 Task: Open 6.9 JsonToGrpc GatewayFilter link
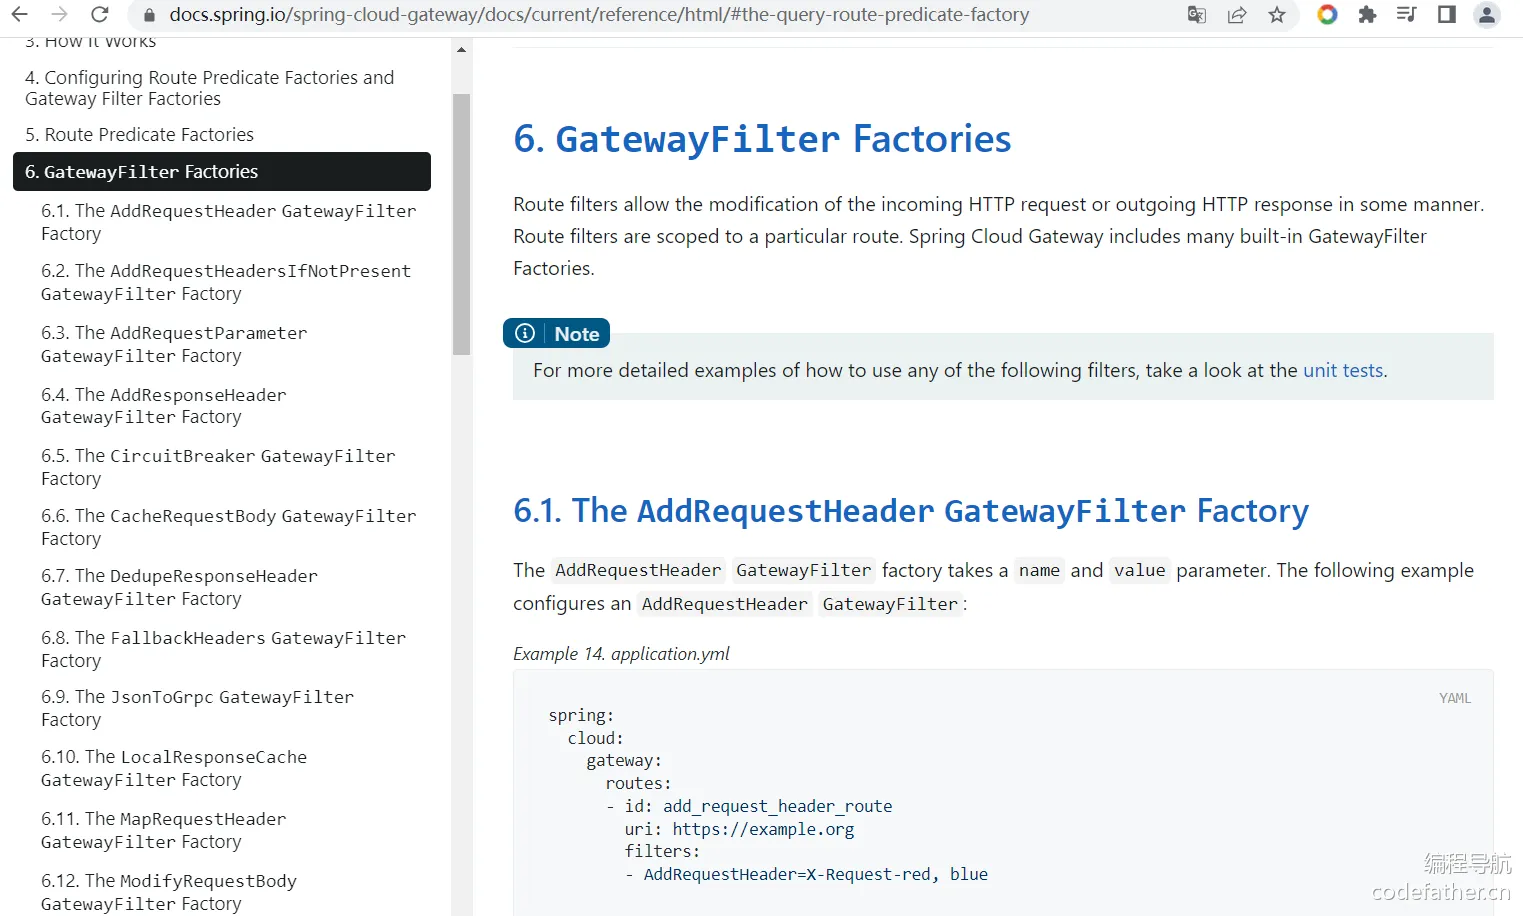click(197, 708)
